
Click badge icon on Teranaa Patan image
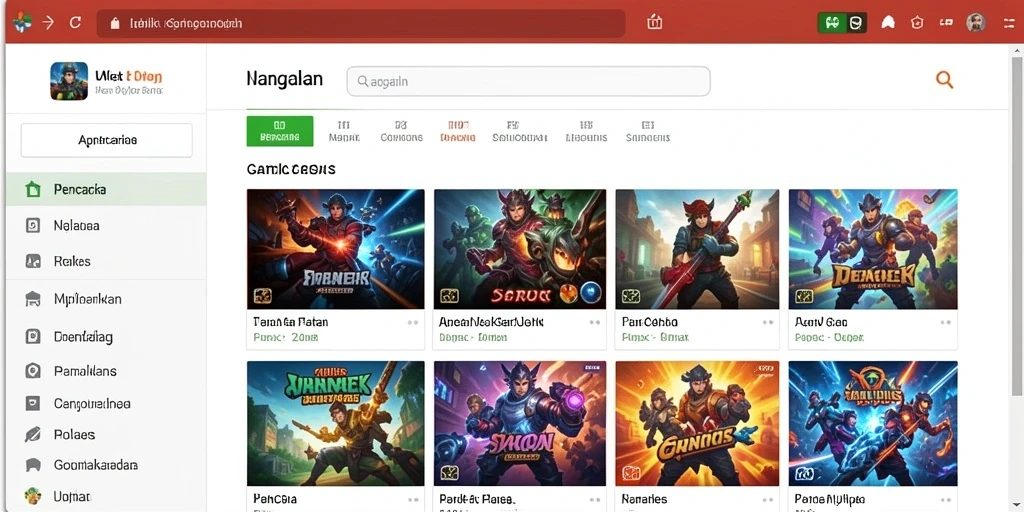[262, 296]
